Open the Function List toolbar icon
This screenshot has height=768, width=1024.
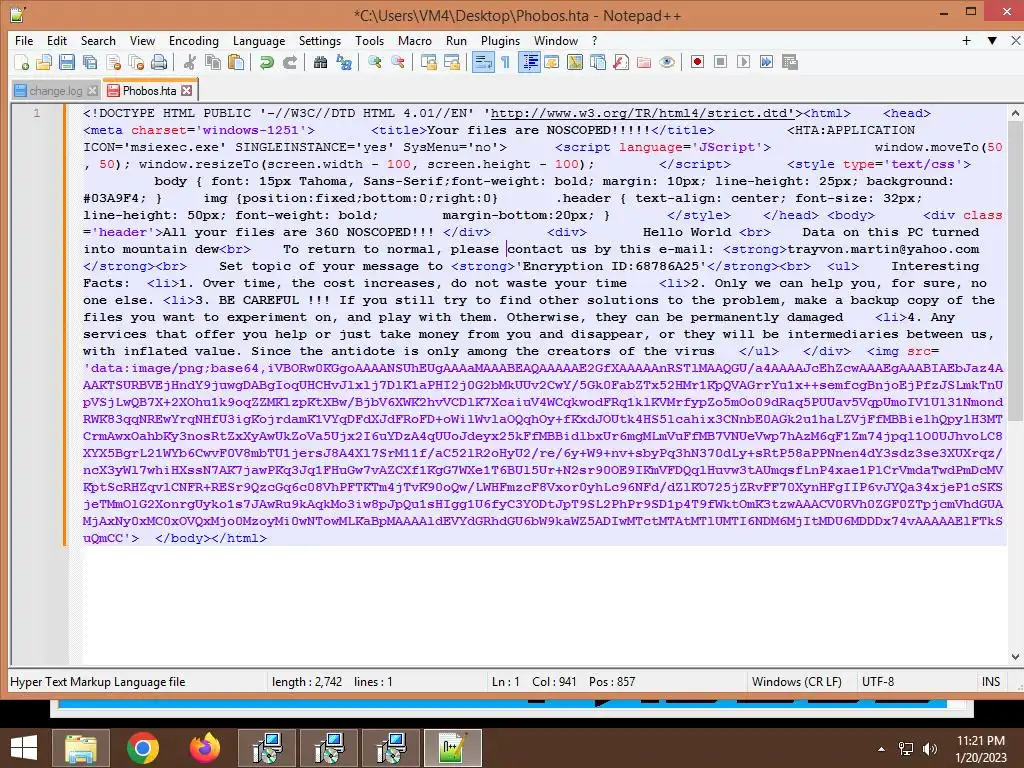(x=621, y=62)
